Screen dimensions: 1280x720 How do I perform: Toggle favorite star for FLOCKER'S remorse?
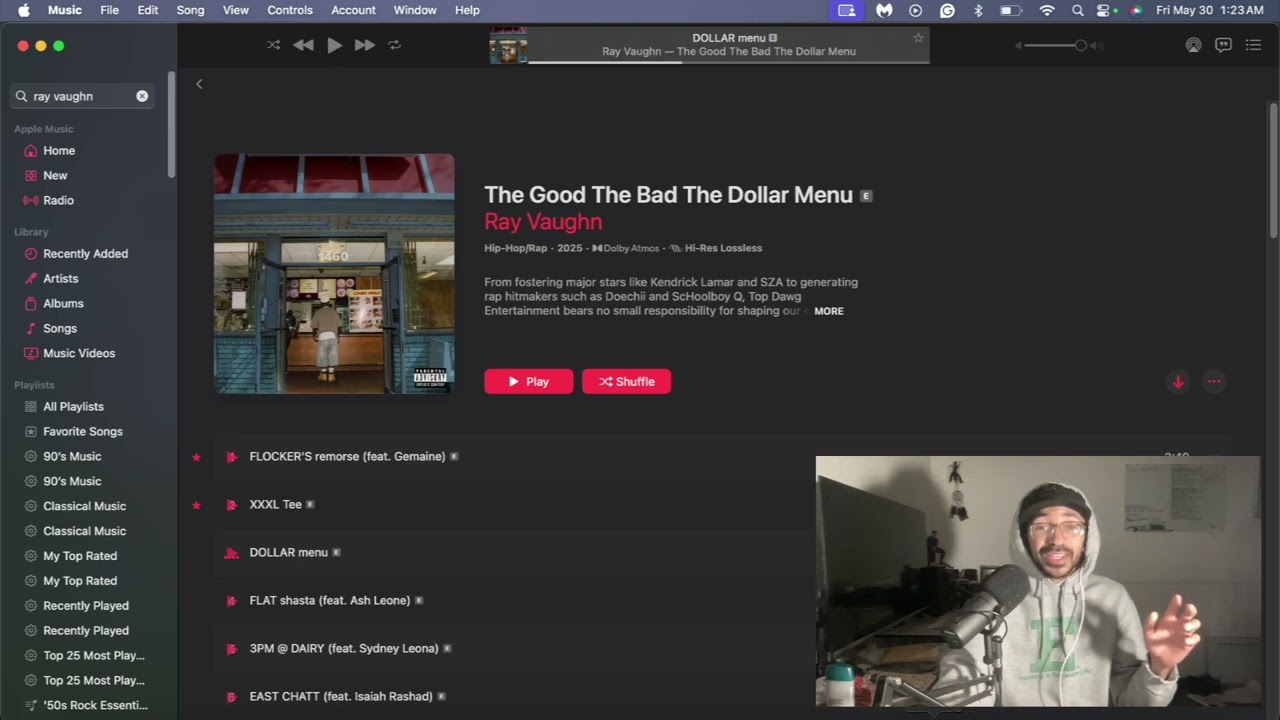tap(196, 457)
